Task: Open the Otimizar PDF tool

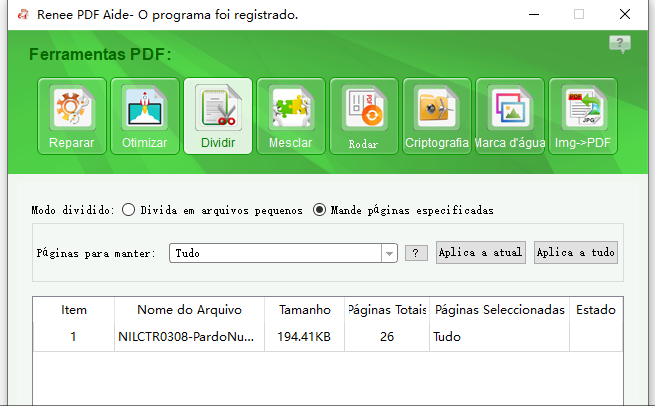Action: (x=145, y=116)
